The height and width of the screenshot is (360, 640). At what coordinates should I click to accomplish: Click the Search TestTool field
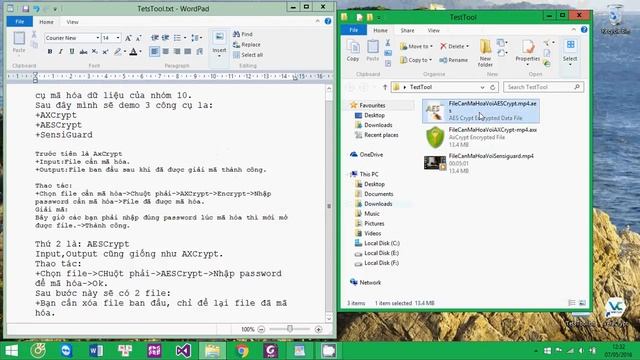click(x=543, y=87)
